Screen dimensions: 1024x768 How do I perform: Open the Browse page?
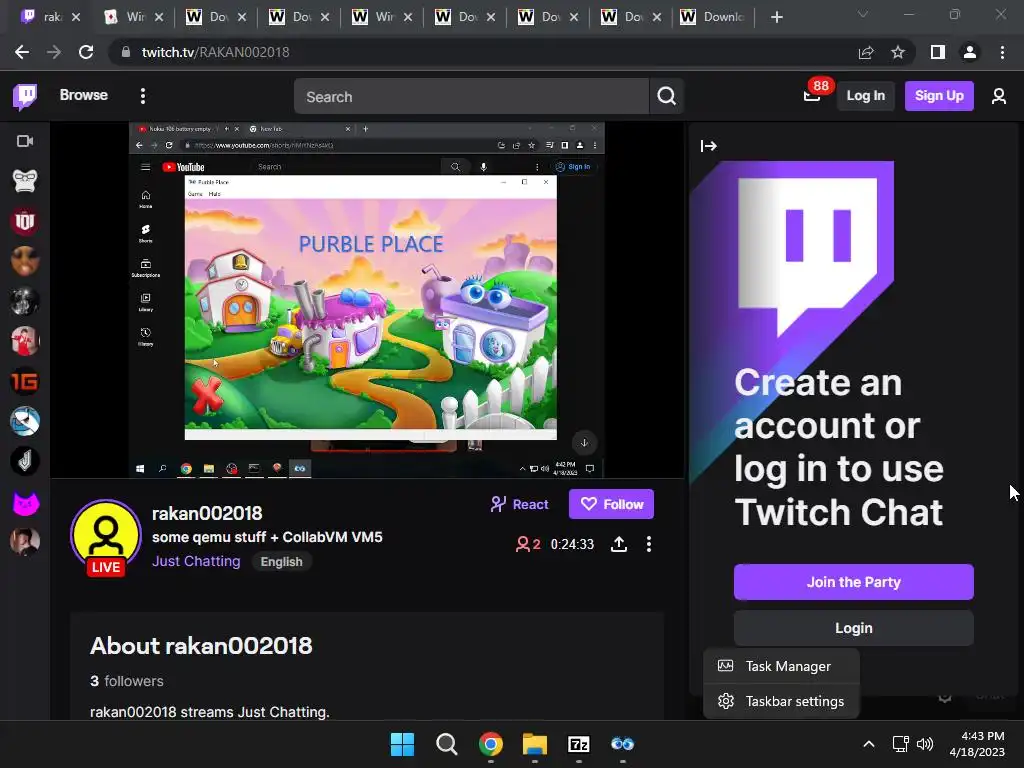(x=84, y=95)
